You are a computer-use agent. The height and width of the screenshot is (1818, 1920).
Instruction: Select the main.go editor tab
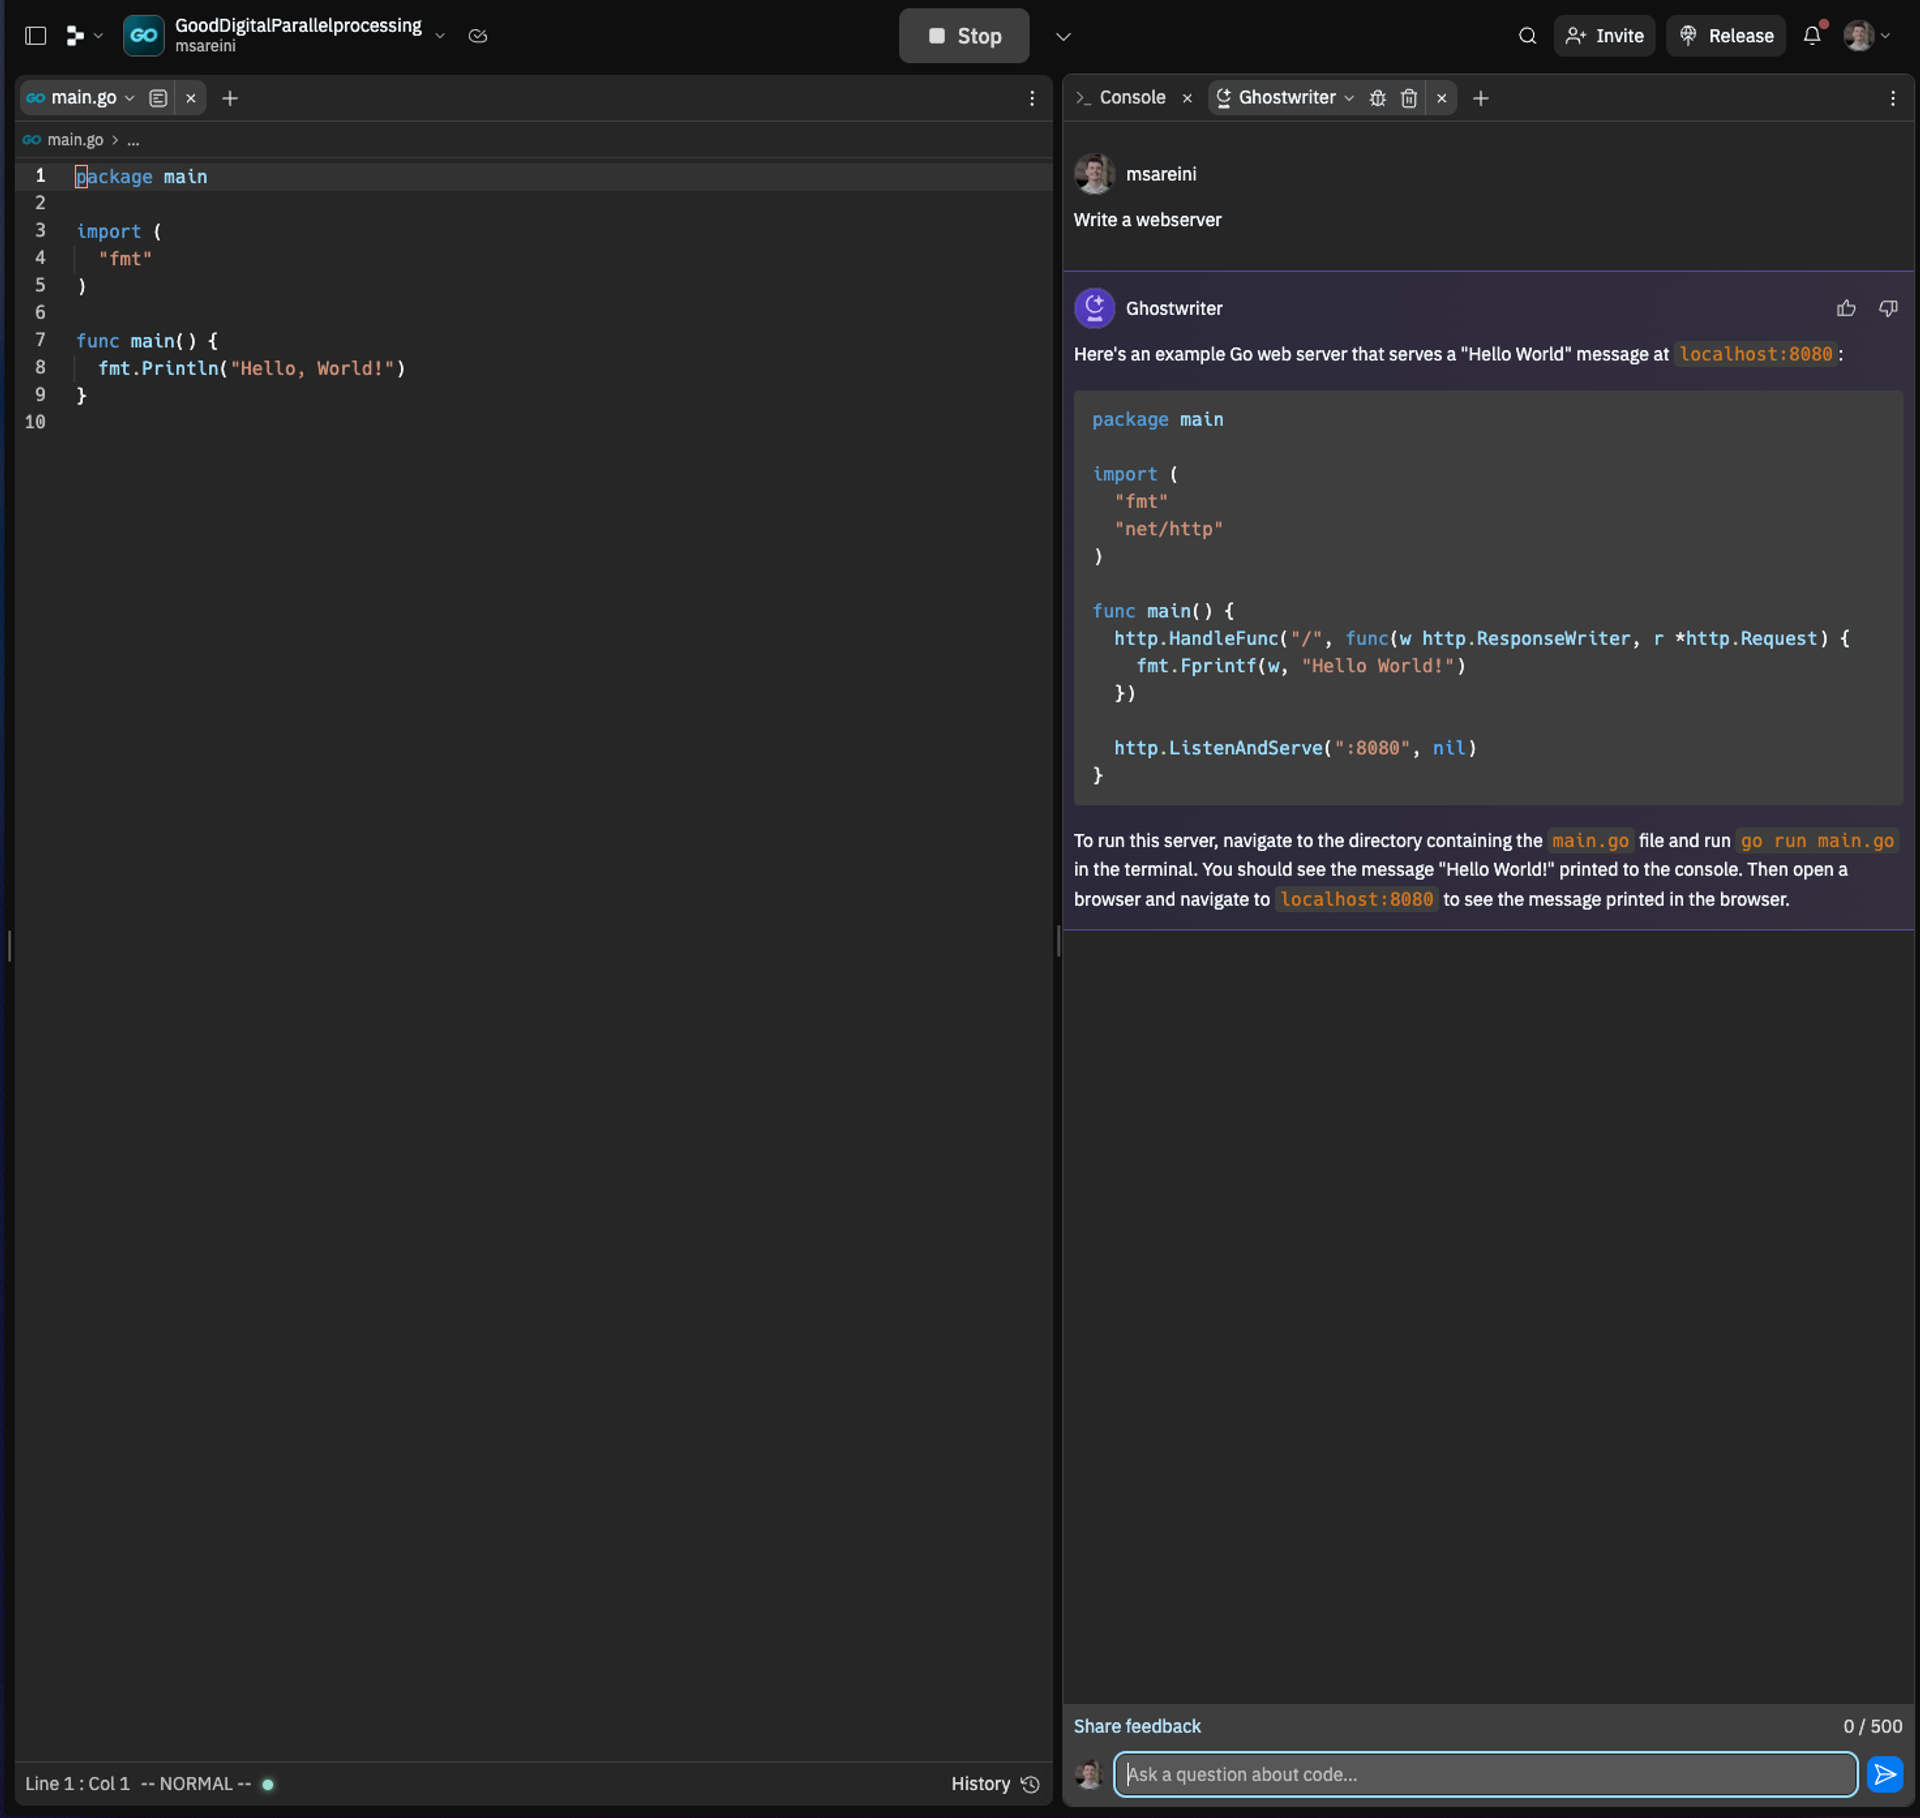82,98
